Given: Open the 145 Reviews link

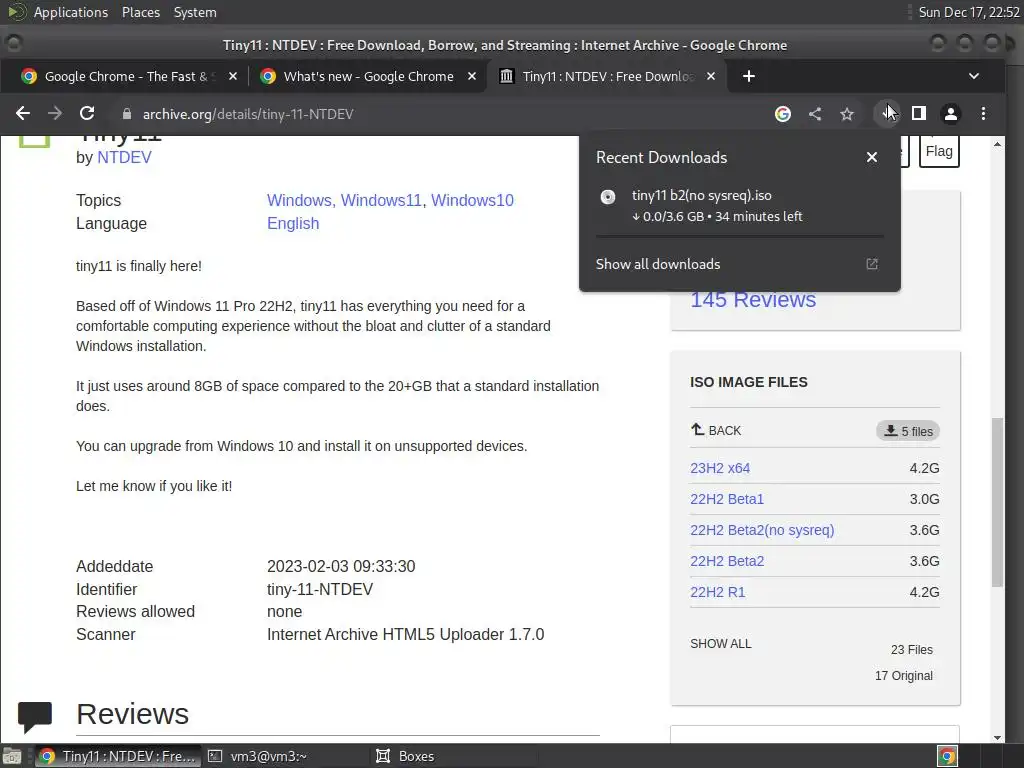Looking at the screenshot, I should [753, 299].
